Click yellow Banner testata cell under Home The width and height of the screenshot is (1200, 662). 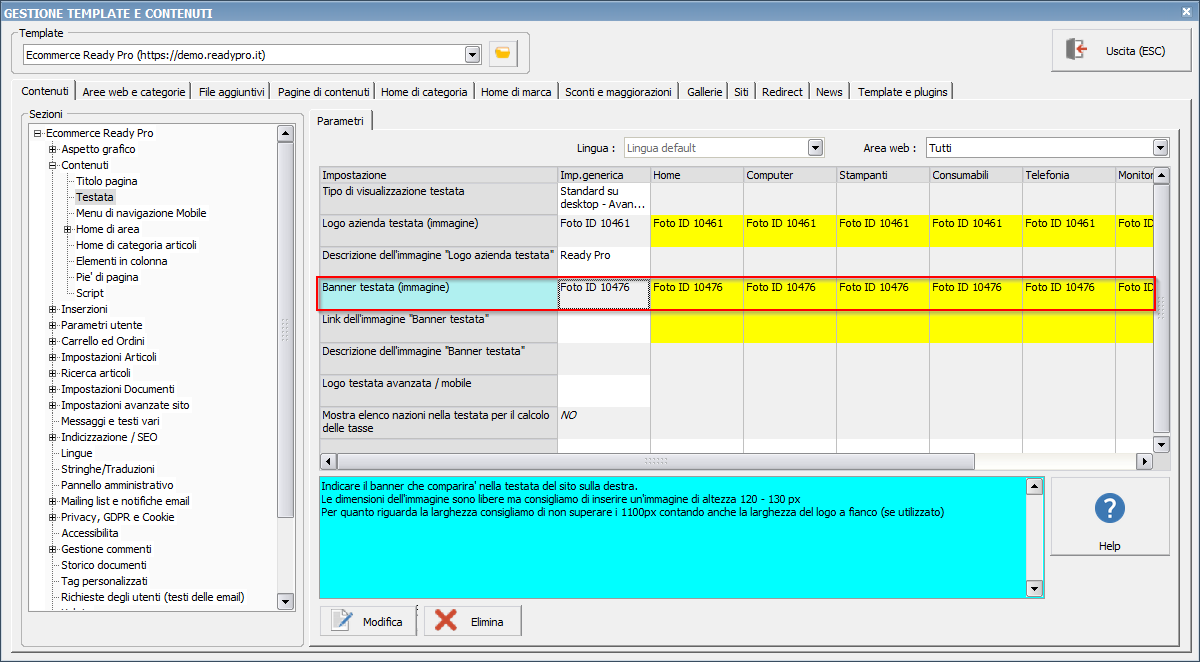(696, 293)
